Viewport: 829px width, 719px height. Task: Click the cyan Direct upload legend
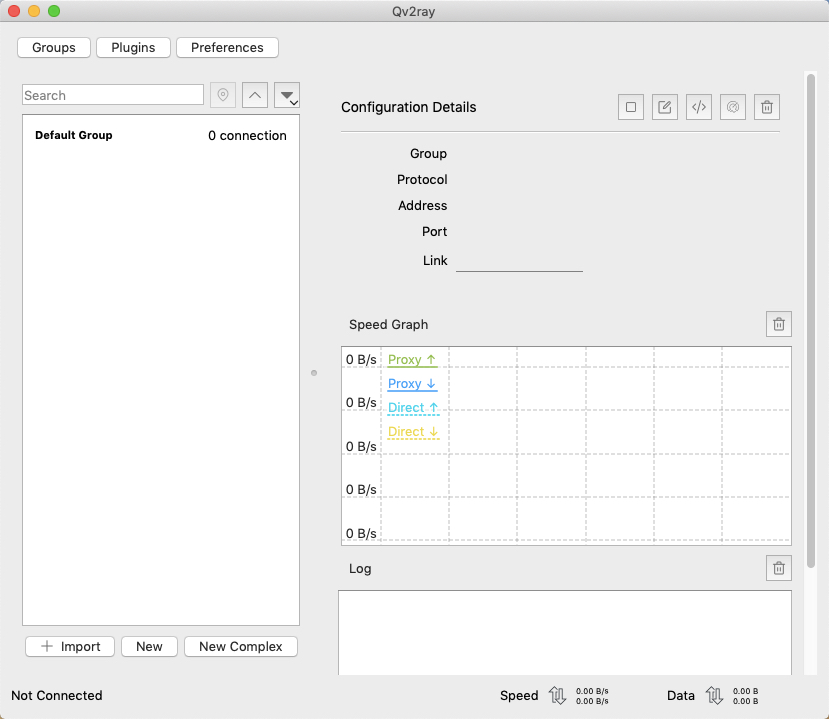pos(413,408)
